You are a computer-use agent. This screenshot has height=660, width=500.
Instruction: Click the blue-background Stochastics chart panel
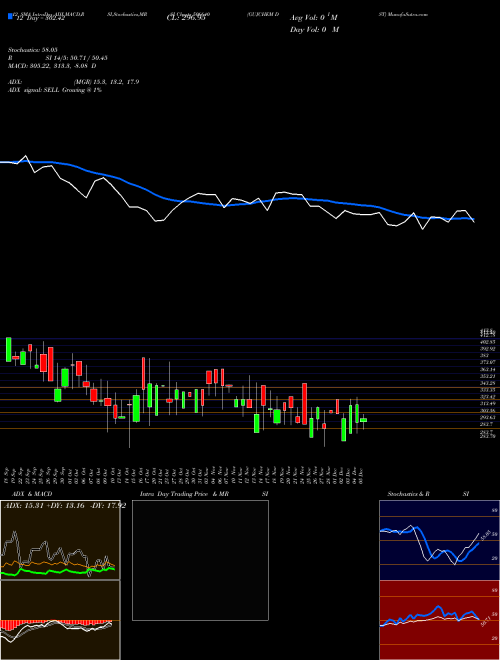point(439,540)
